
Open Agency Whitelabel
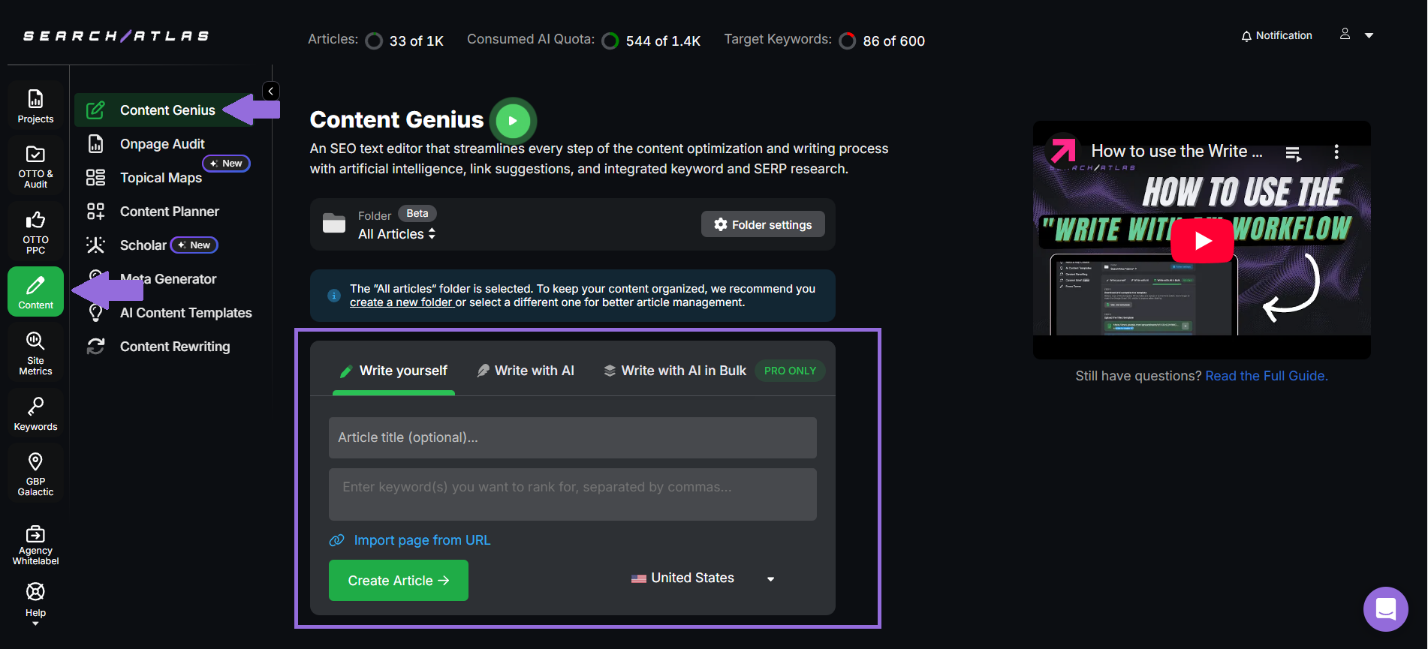tap(35, 544)
